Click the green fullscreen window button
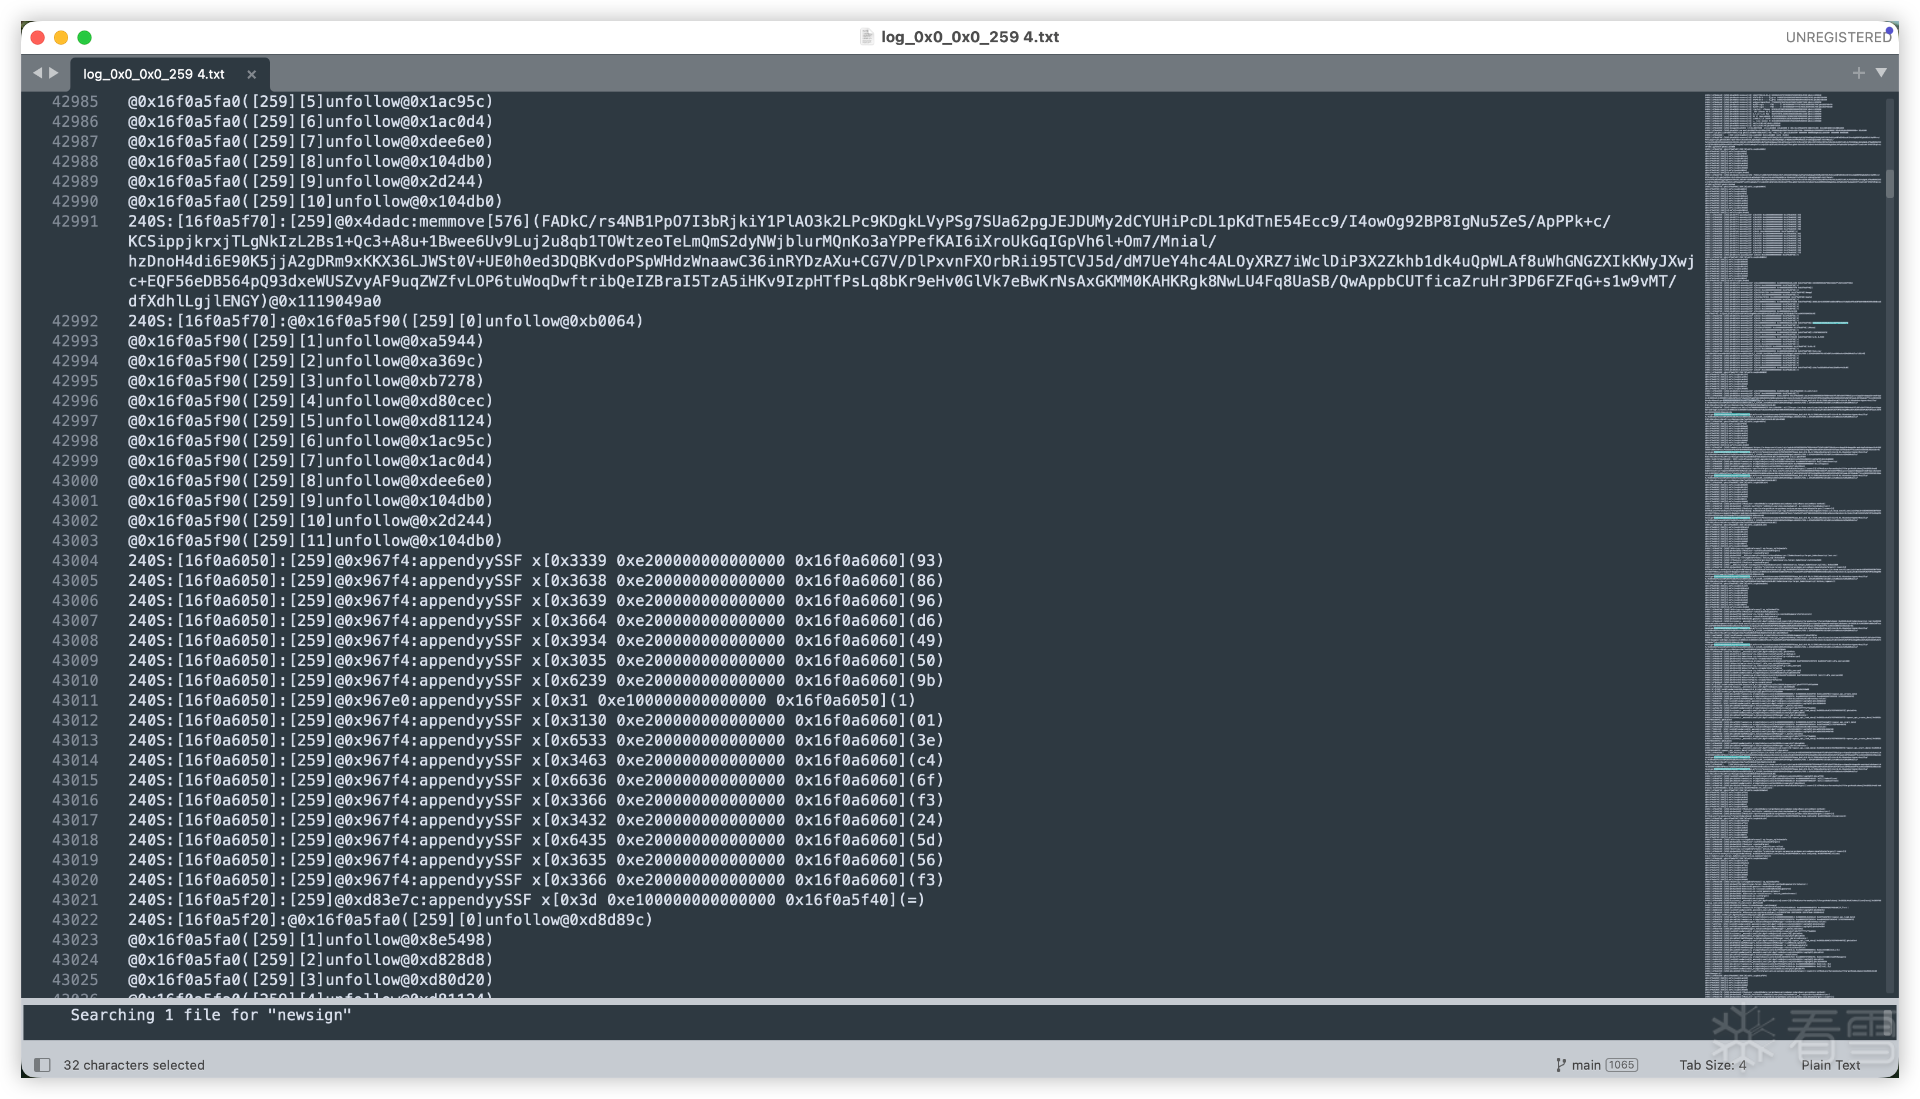 click(x=85, y=37)
